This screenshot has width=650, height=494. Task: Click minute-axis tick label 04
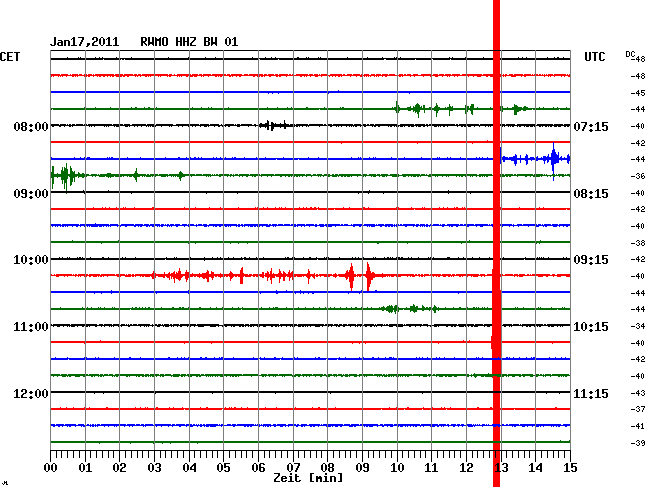tap(189, 468)
